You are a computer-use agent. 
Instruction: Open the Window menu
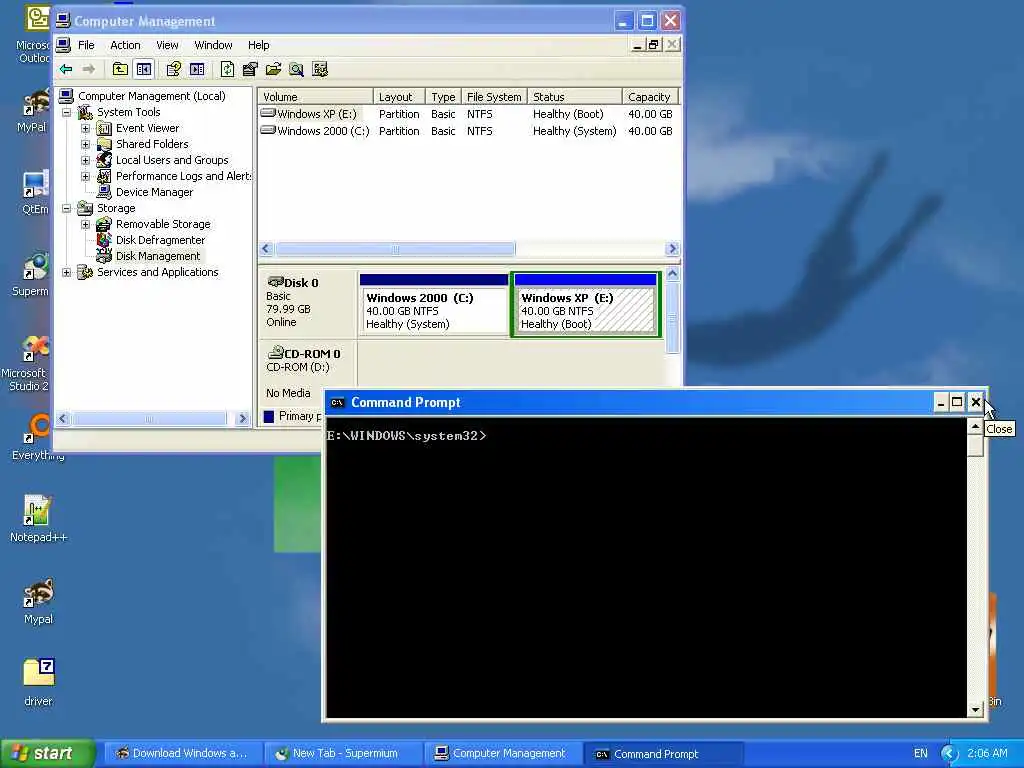(213, 45)
